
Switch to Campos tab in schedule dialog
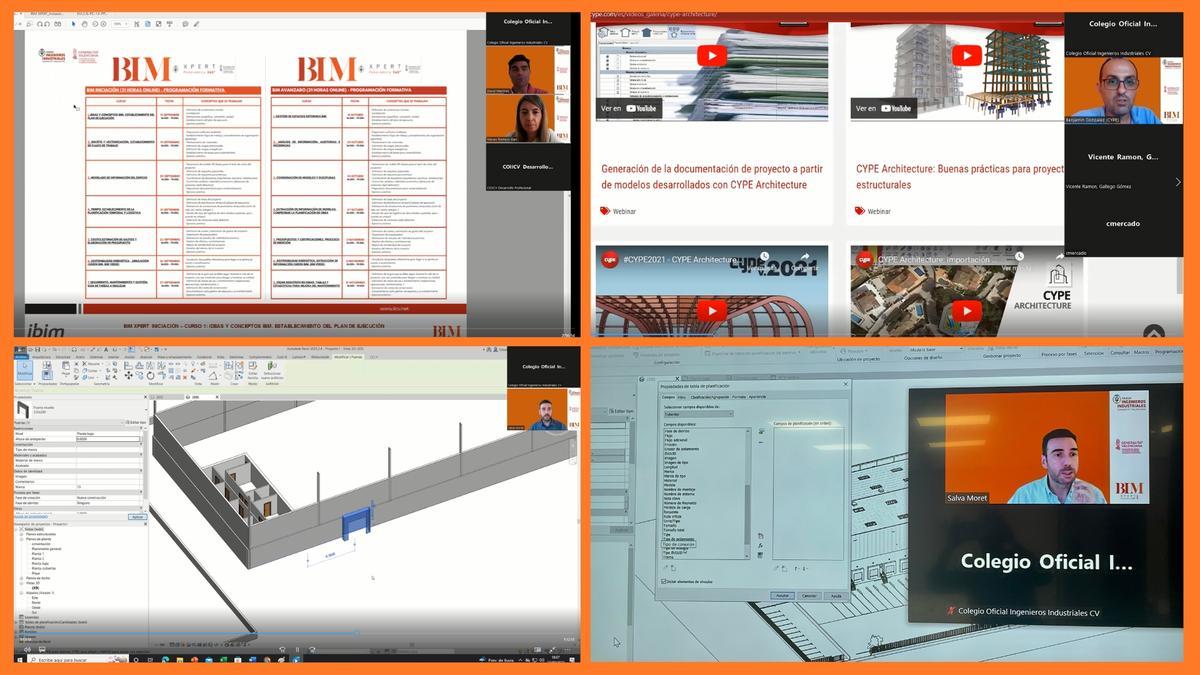668,398
